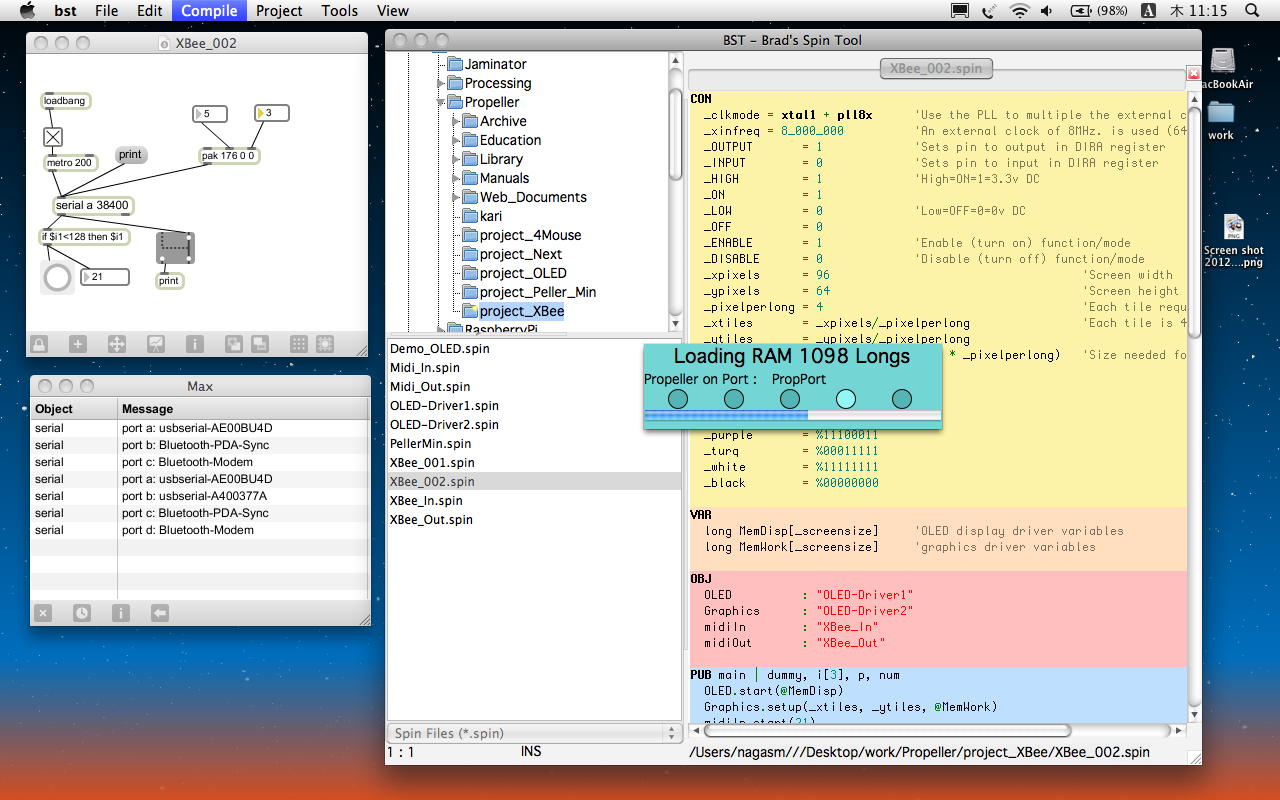Open the Spin Files filter dropdown

pyautogui.click(x=535, y=733)
